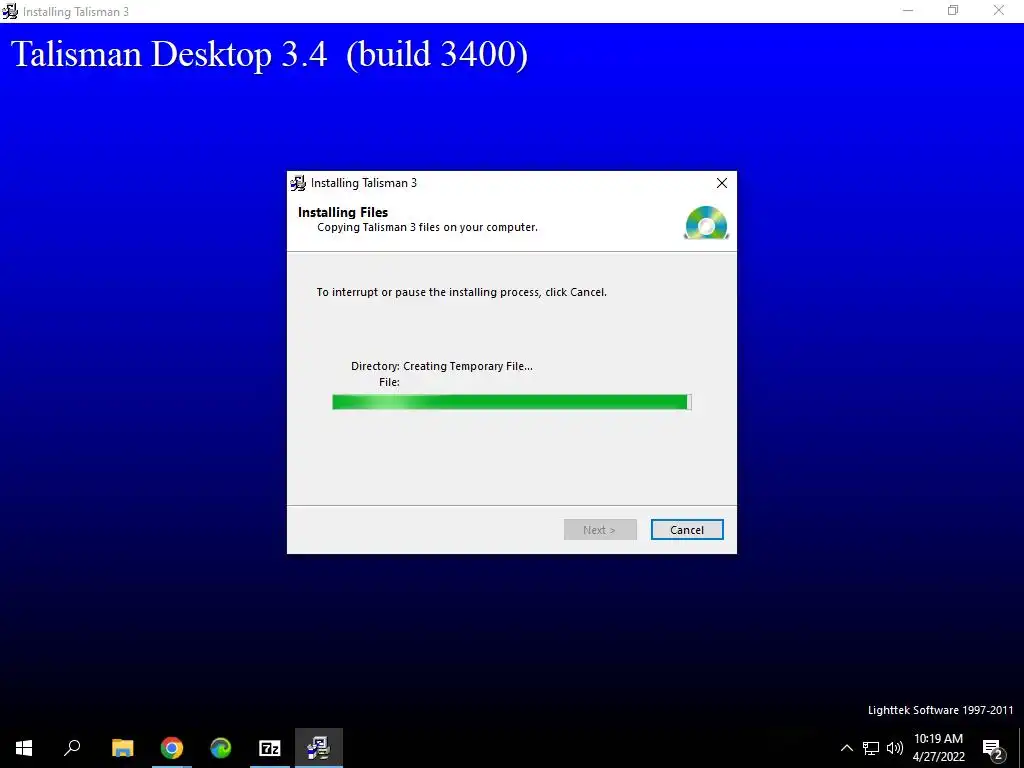This screenshot has width=1024, height=768.
Task: Open the Windows Start menu
Action: (x=24, y=748)
